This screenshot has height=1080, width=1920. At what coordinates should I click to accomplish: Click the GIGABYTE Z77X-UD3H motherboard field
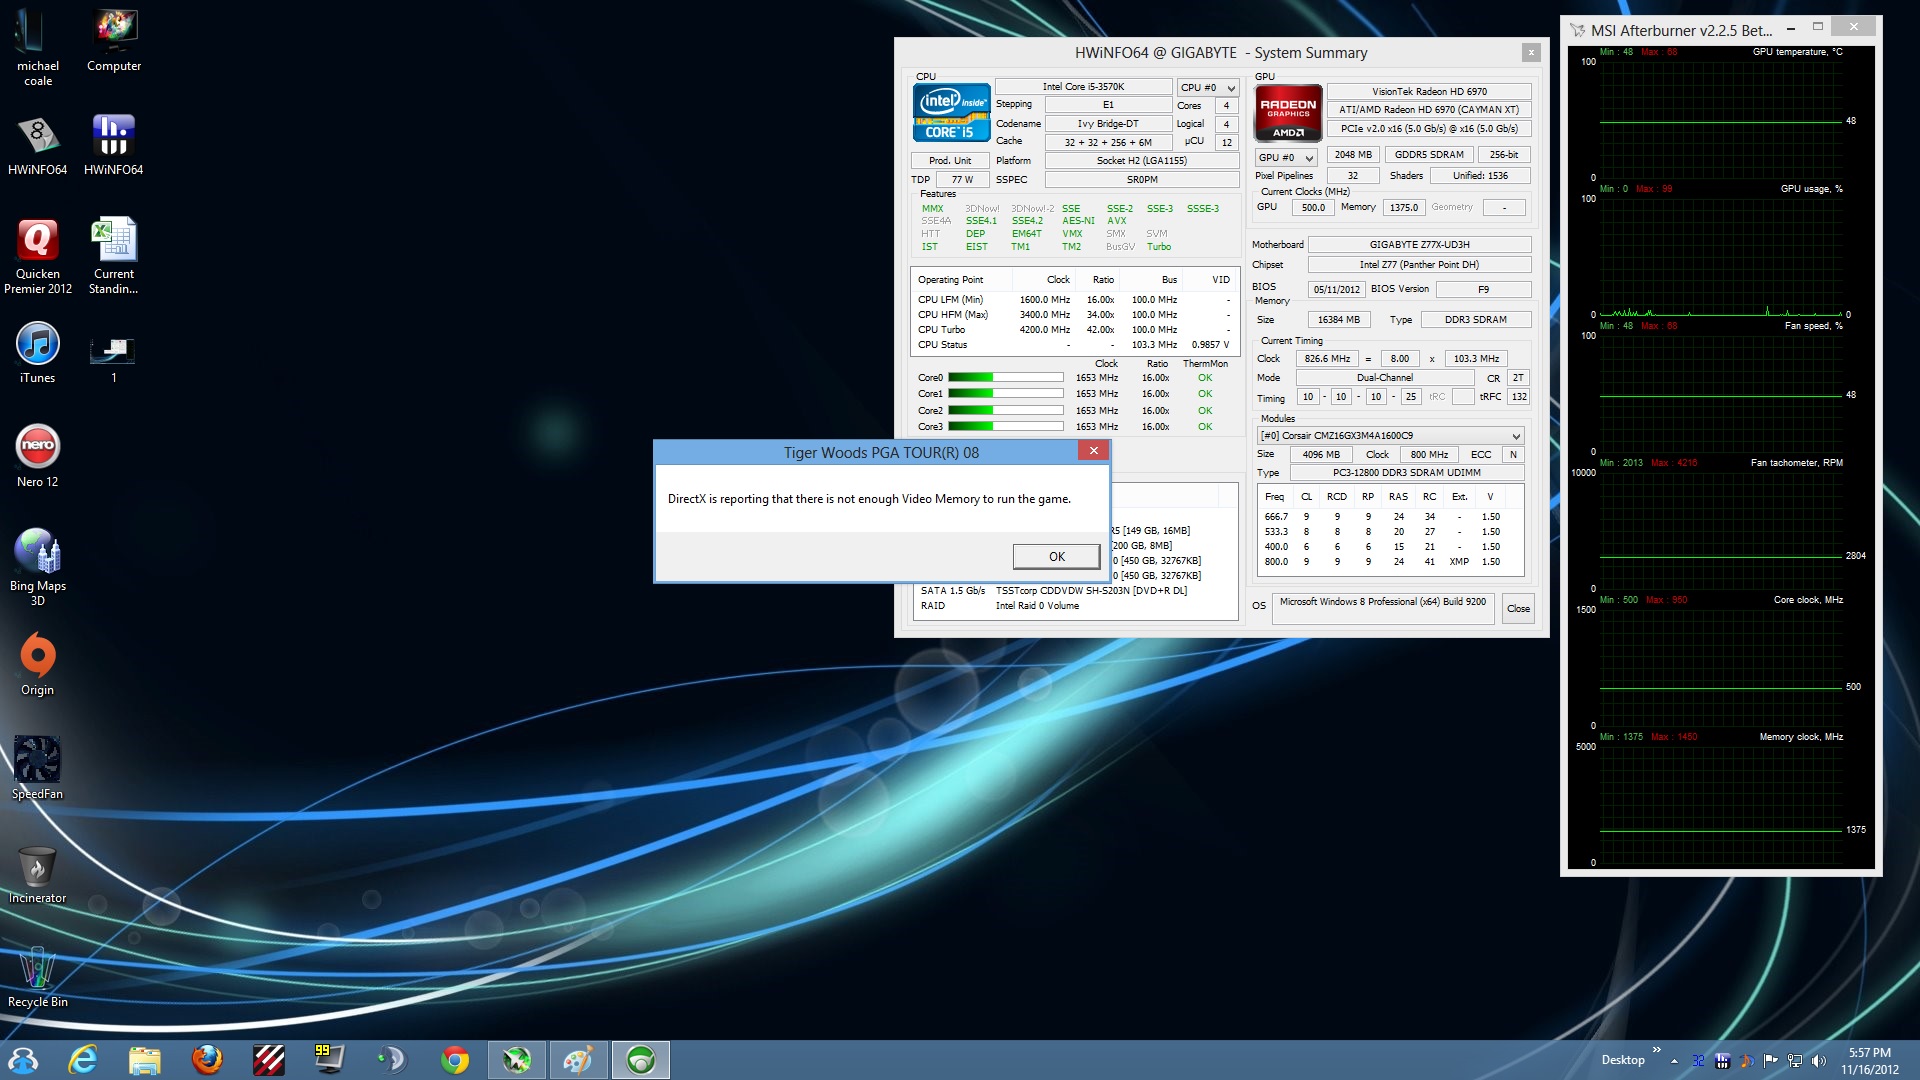pyautogui.click(x=1419, y=245)
